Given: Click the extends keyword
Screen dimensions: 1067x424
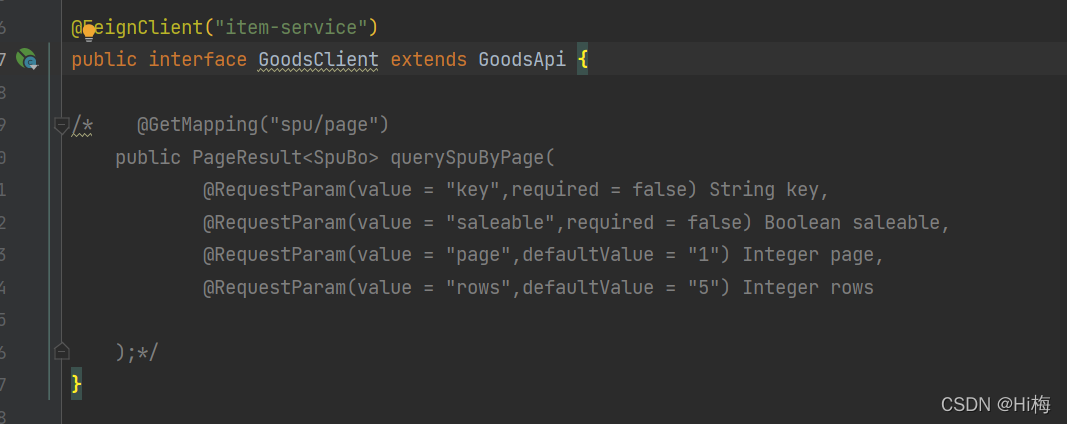Looking at the screenshot, I should point(429,60).
